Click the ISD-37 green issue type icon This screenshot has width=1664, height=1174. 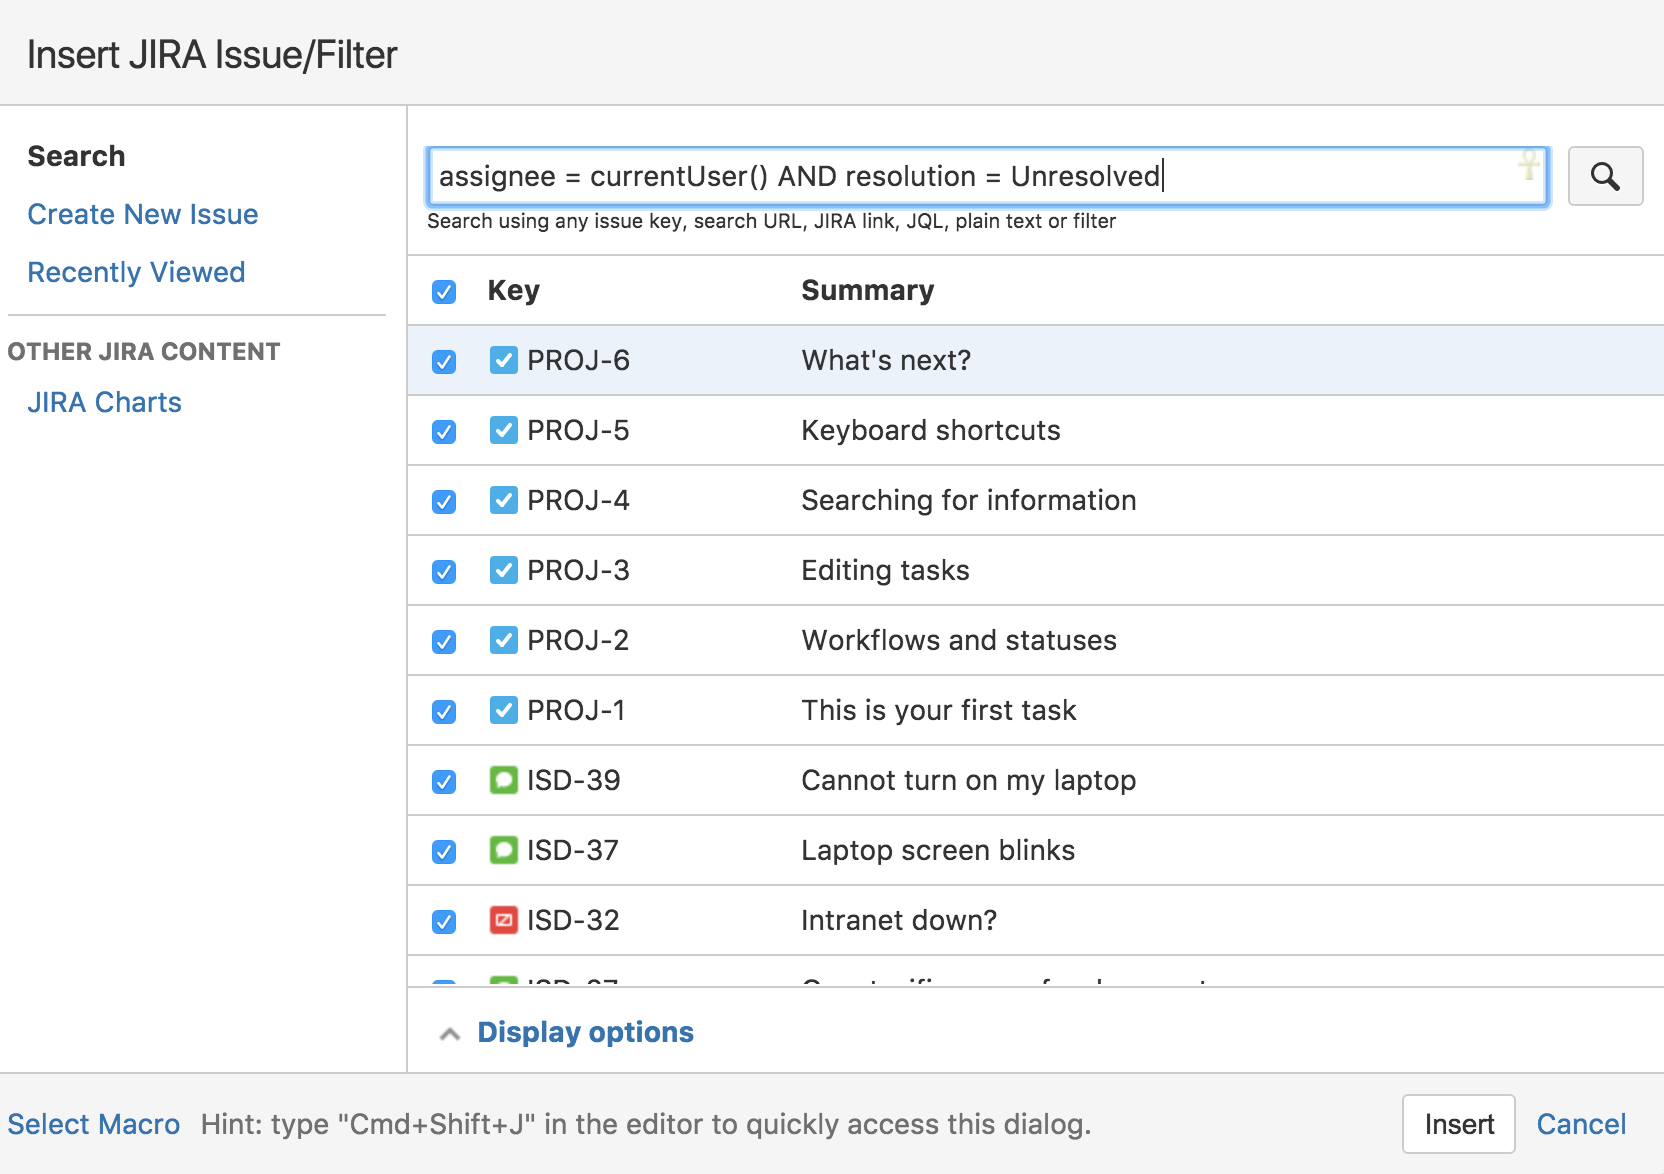pyautogui.click(x=504, y=851)
